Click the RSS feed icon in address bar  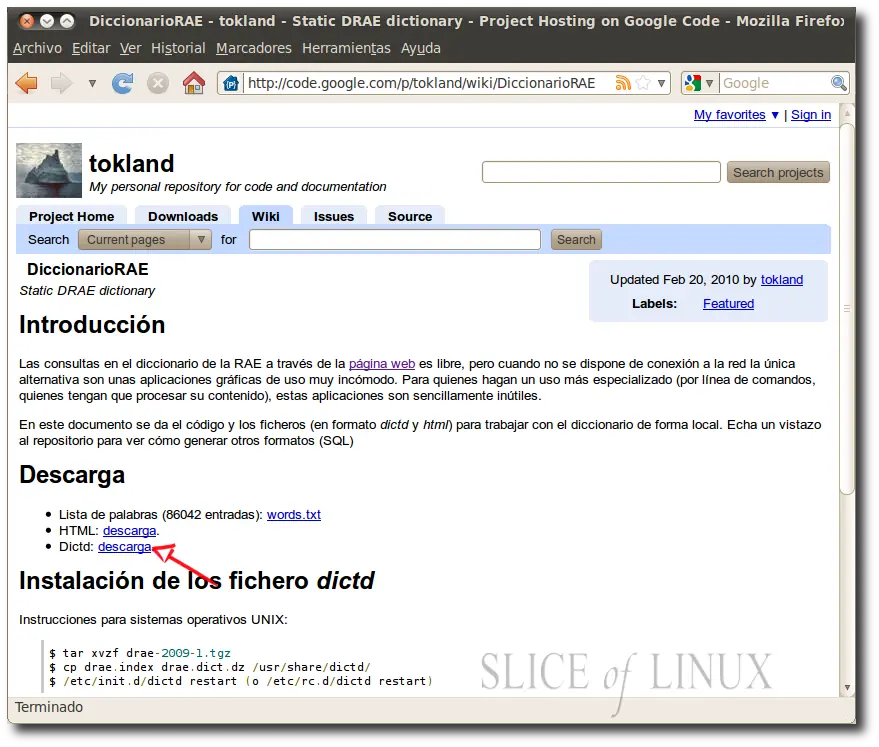point(623,83)
